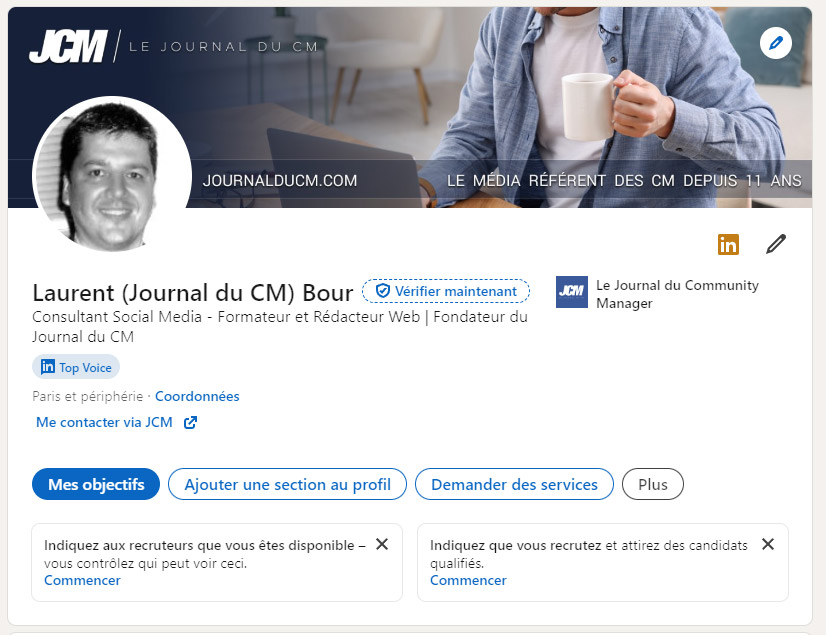
Task: Click Ajouter une section au profil
Action: pyautogui.click(x=287, y=484)
